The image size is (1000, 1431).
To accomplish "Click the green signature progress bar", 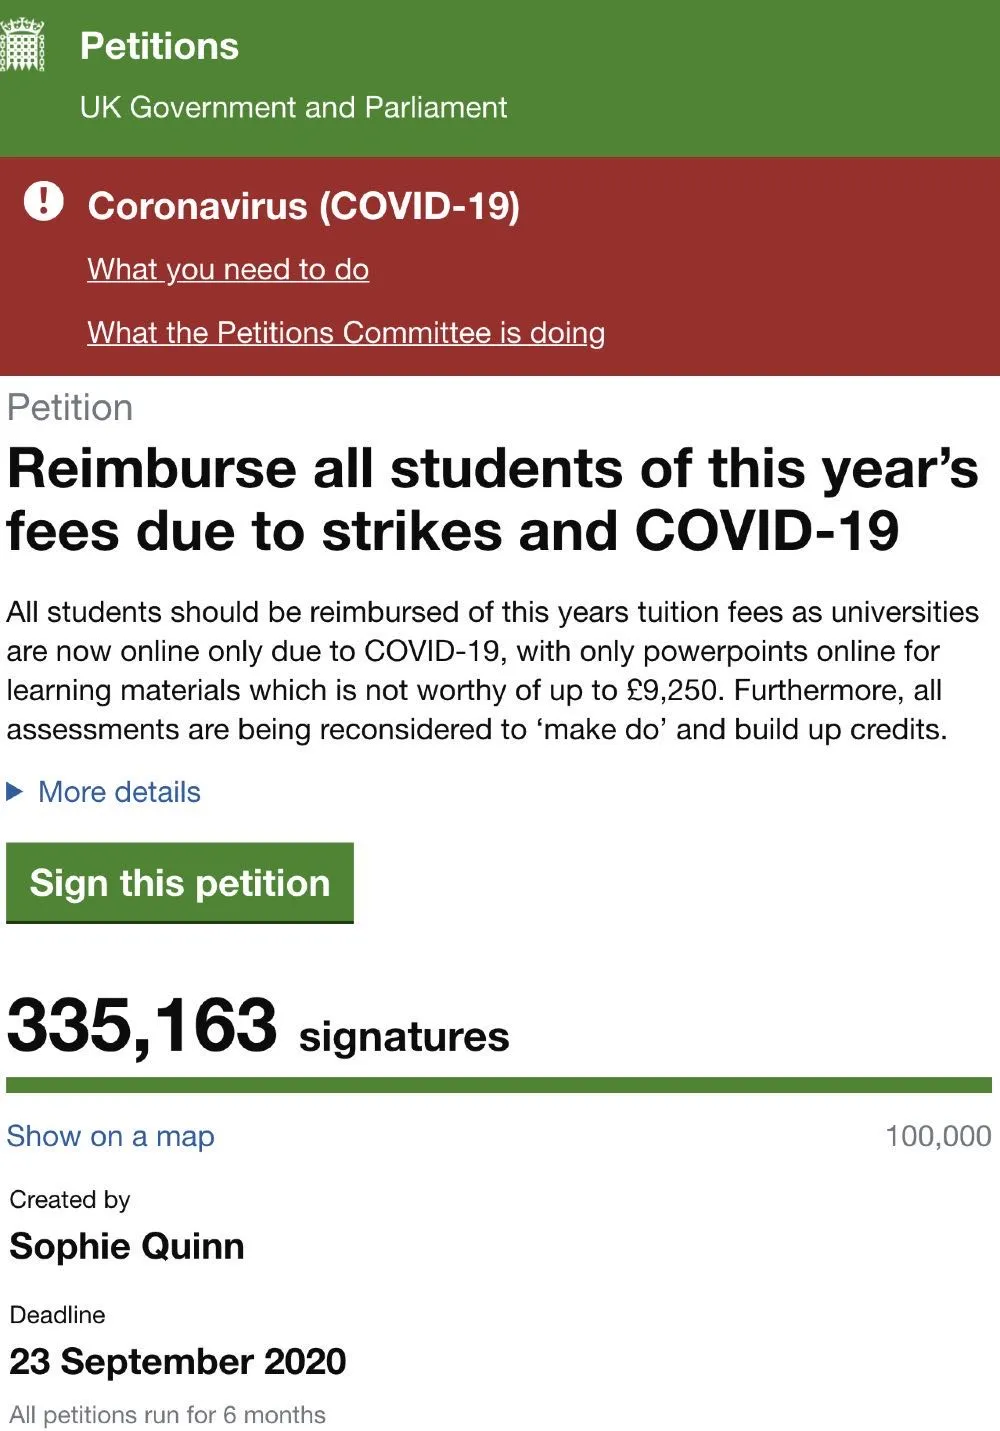I will [499, 1085].
